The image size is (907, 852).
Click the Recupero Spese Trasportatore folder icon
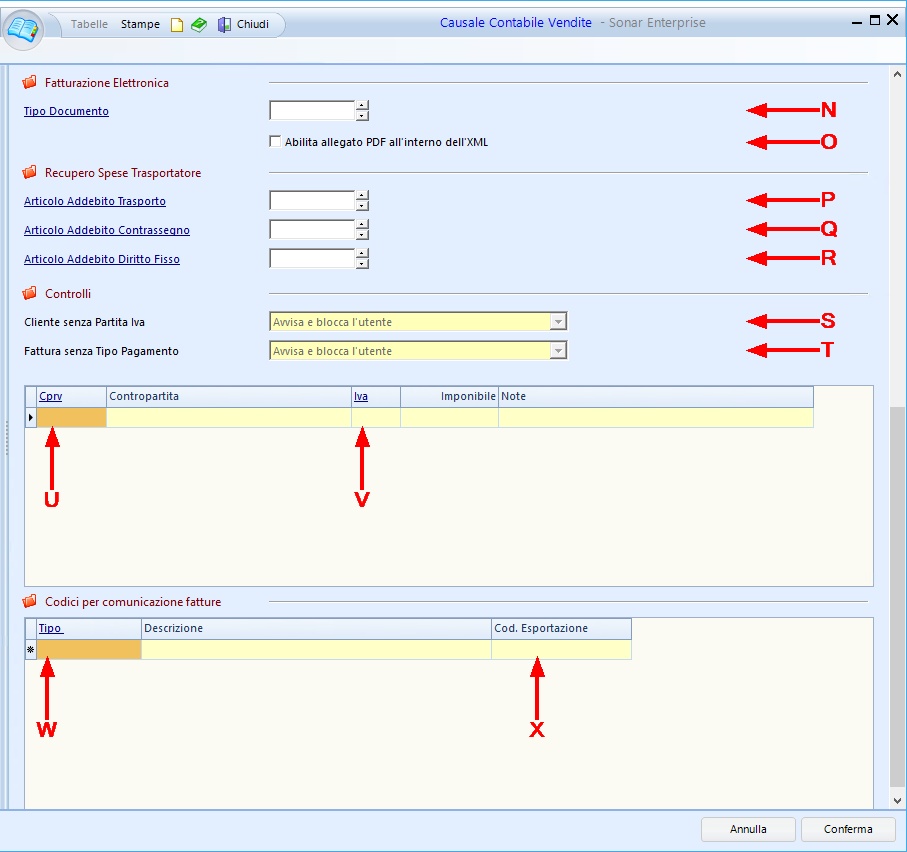click(x=30, y=173)
